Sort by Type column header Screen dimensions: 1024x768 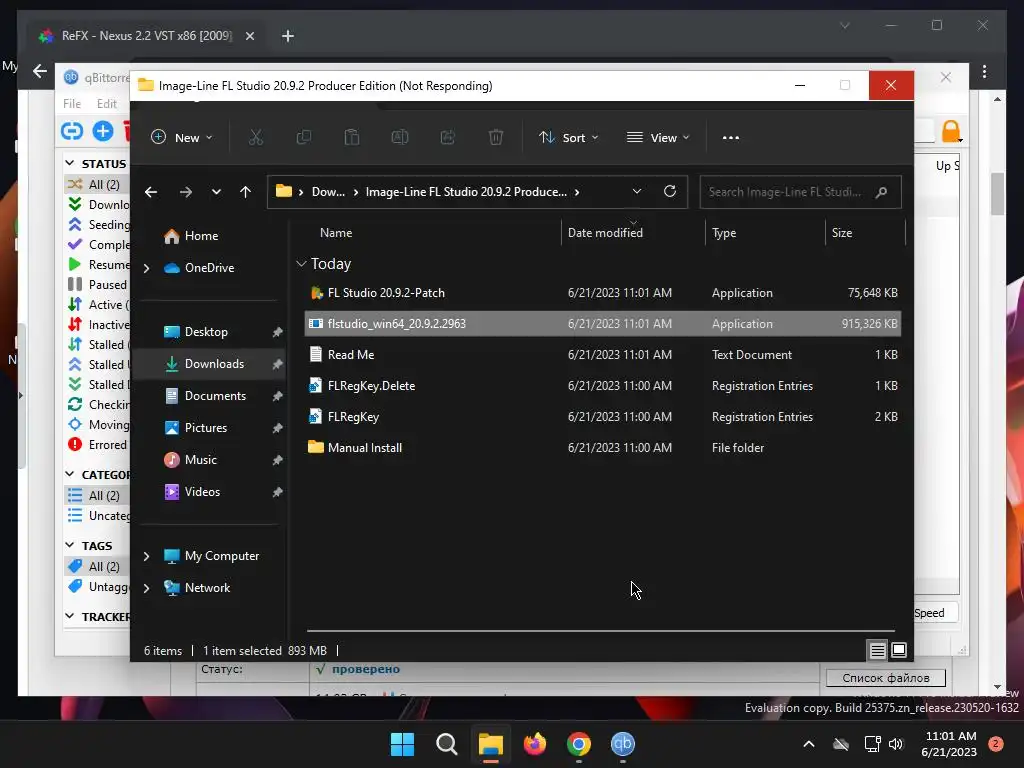[x=724, y=232]
